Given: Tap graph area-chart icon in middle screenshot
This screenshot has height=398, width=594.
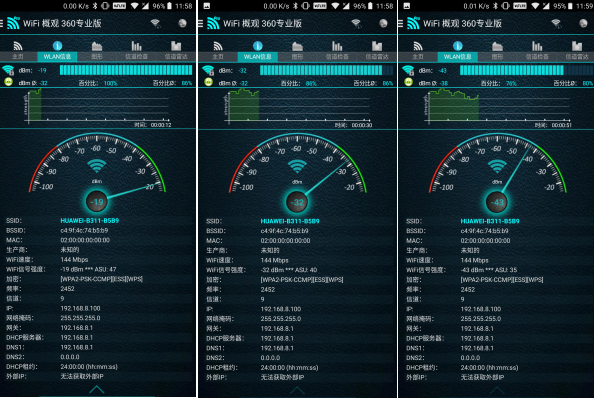Looking at the screenshot, I should [x=297, y=46].
